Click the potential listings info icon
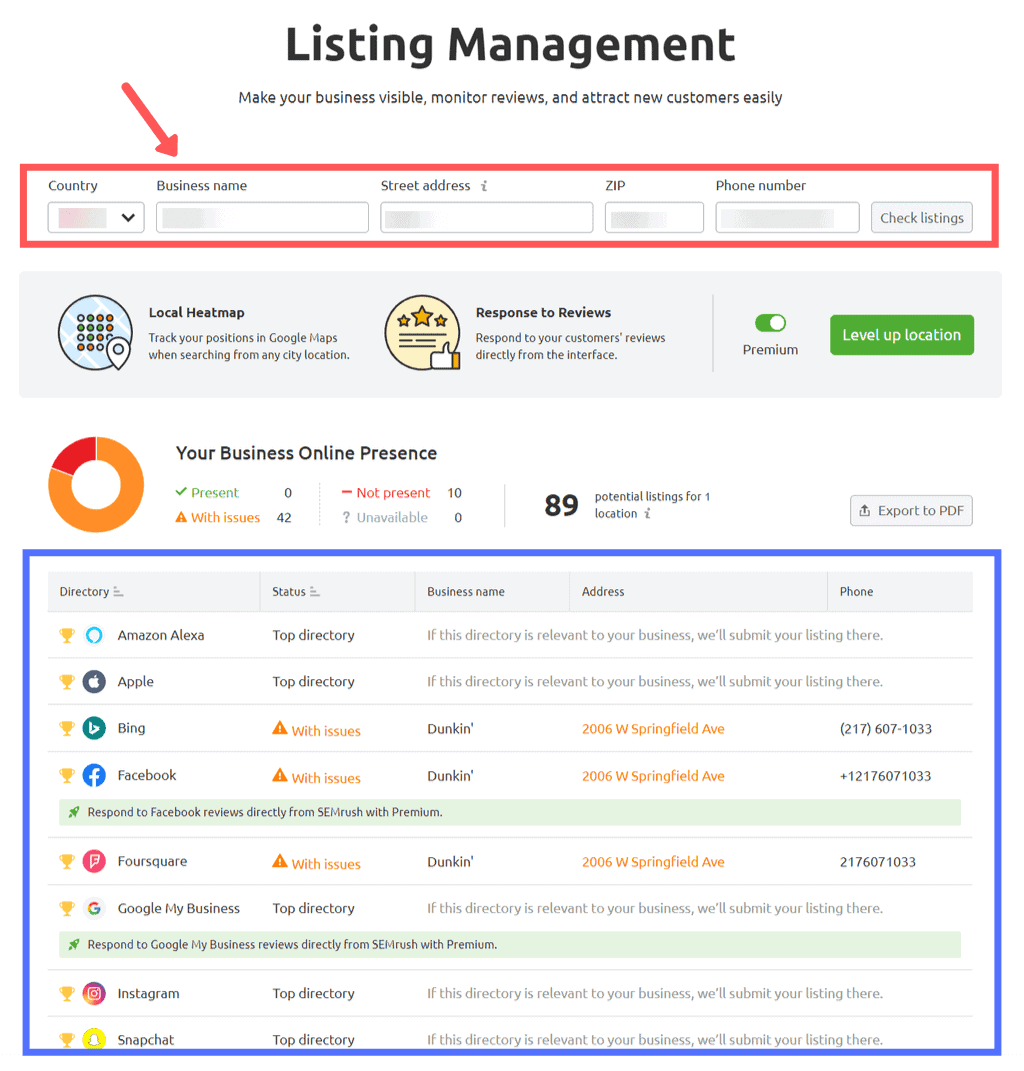Image resolution: width=1024 pixels, height=1071 pixels. (x=648, y=514)
